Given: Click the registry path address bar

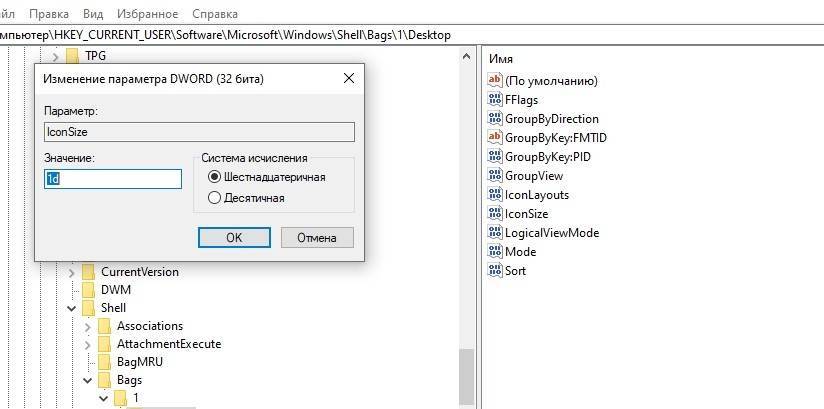Looking at the screenshot, I should tap(412, 35).
